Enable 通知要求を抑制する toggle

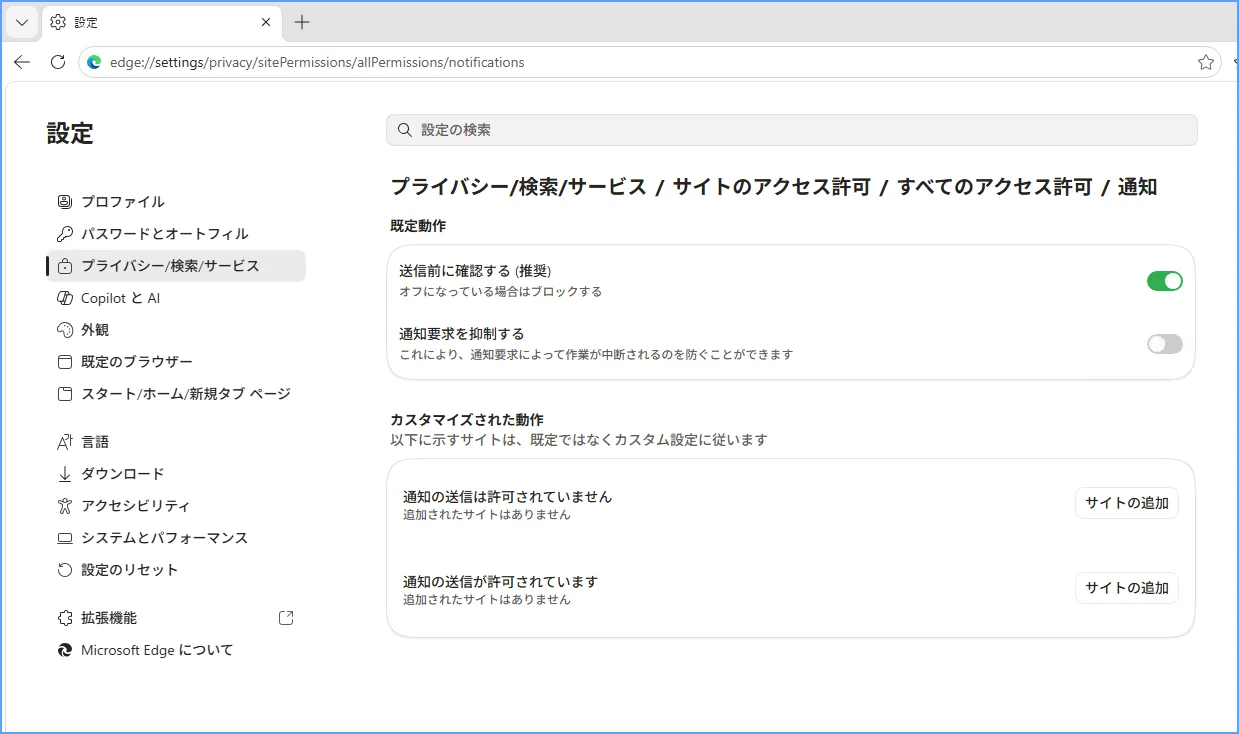(x=1164, y=344)
